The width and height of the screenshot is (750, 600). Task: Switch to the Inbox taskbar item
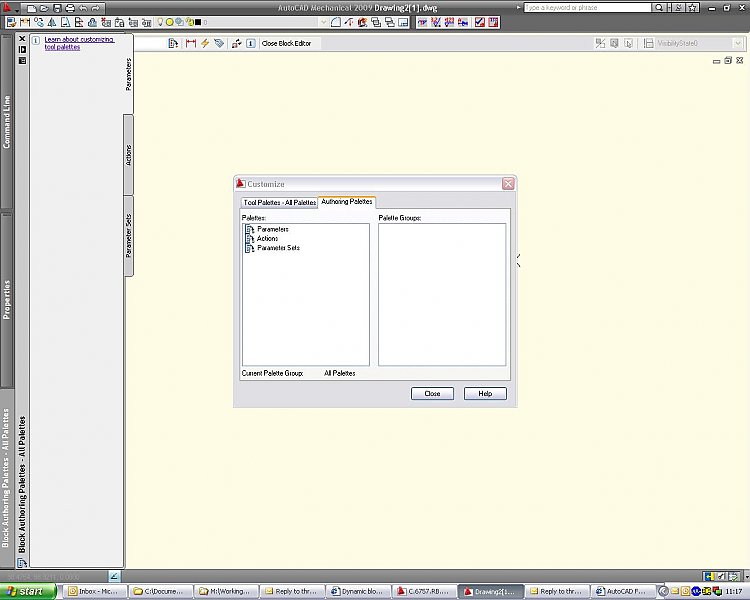pos(97,592)
